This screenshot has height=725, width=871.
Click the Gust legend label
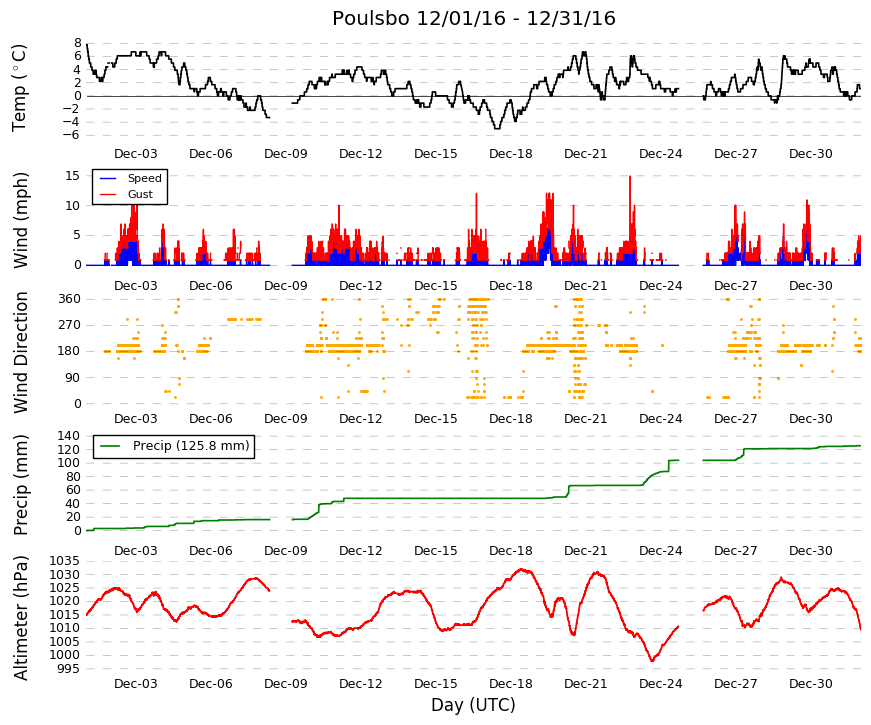[x=140, y=194]
